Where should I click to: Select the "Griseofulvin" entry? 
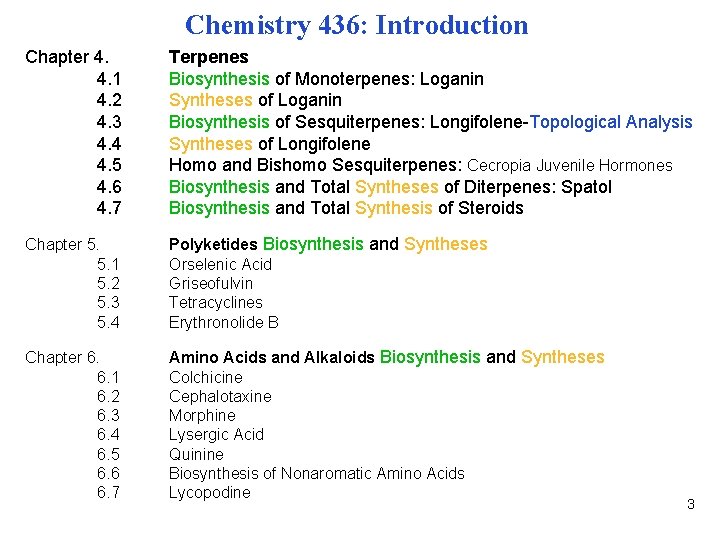[x=211, y=283]
